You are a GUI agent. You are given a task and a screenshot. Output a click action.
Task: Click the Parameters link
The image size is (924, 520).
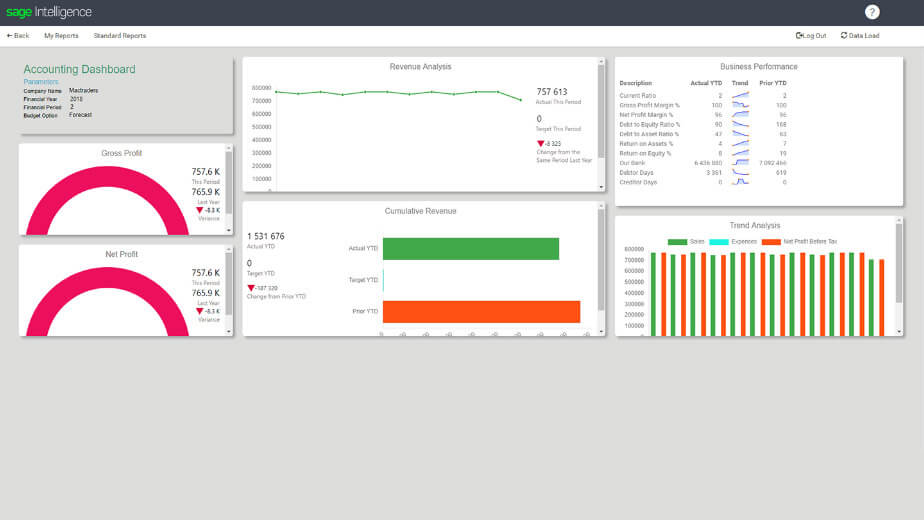(x=41, y=82)
